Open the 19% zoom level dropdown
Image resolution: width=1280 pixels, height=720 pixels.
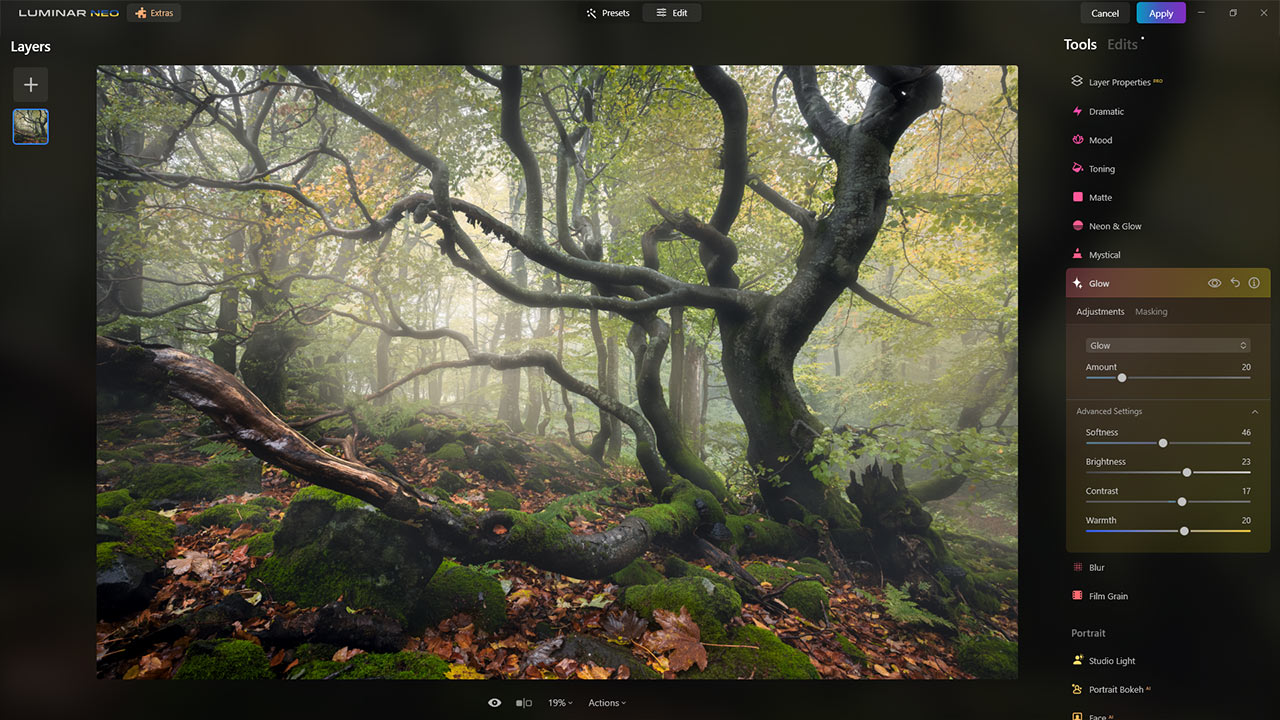tap(560, 703)
